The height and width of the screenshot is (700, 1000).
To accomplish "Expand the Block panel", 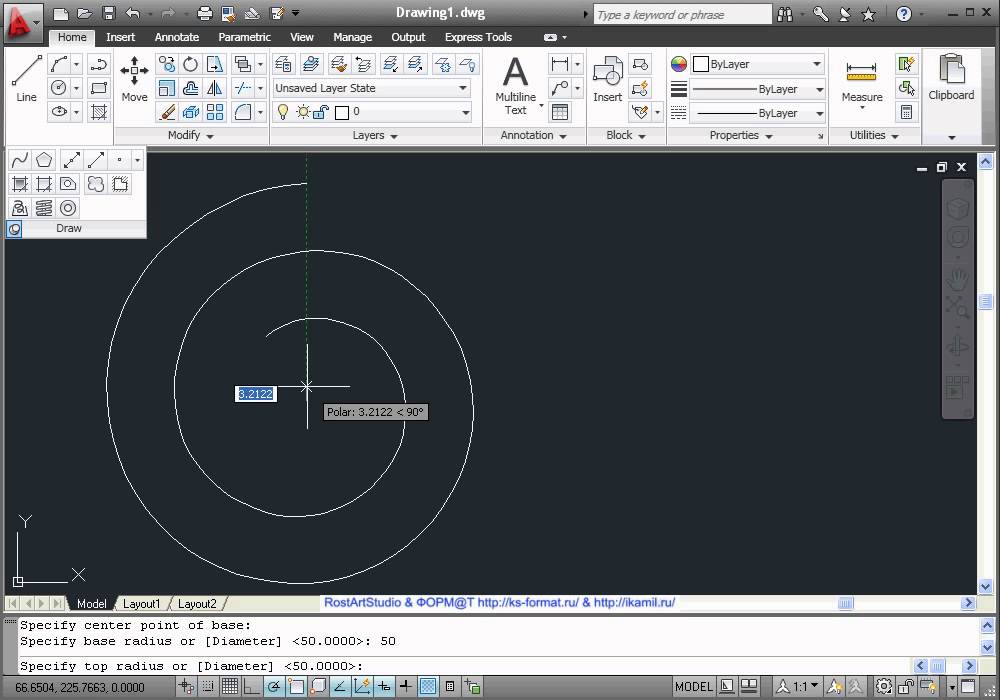I will click(625, 135).
